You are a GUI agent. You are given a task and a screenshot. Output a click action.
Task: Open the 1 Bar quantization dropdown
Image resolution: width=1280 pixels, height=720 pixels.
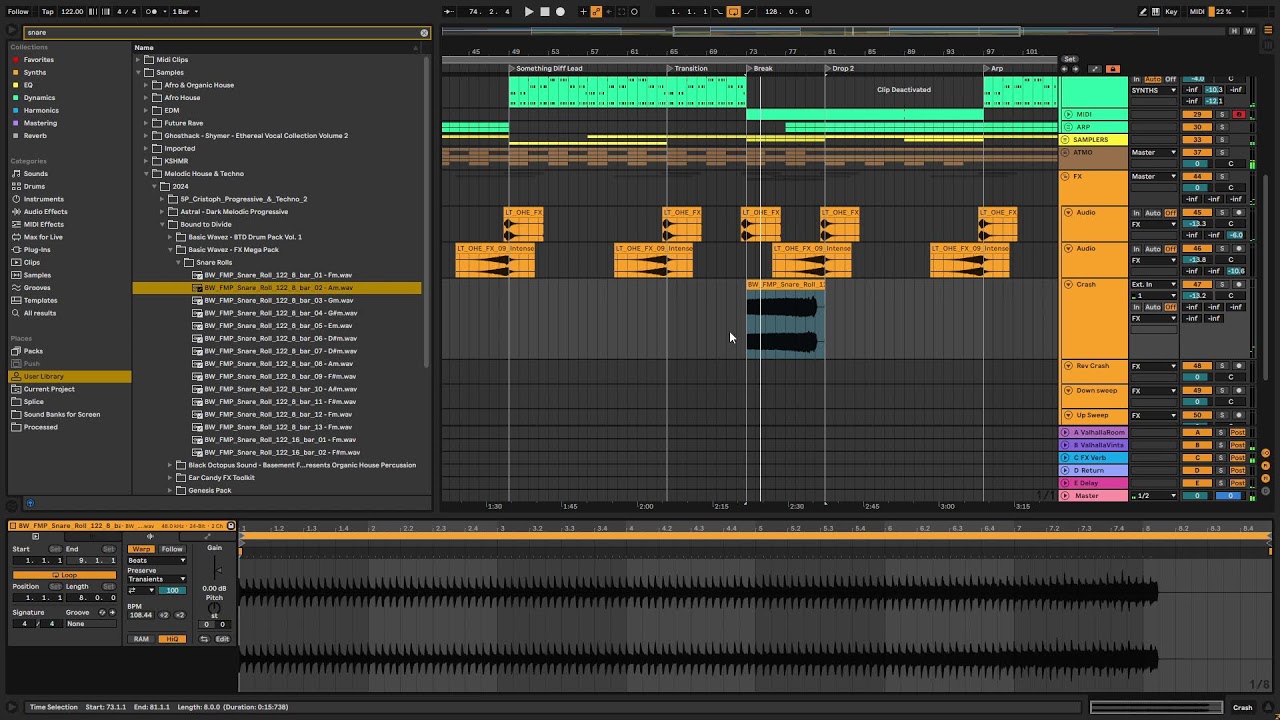[x=185, y=12]
